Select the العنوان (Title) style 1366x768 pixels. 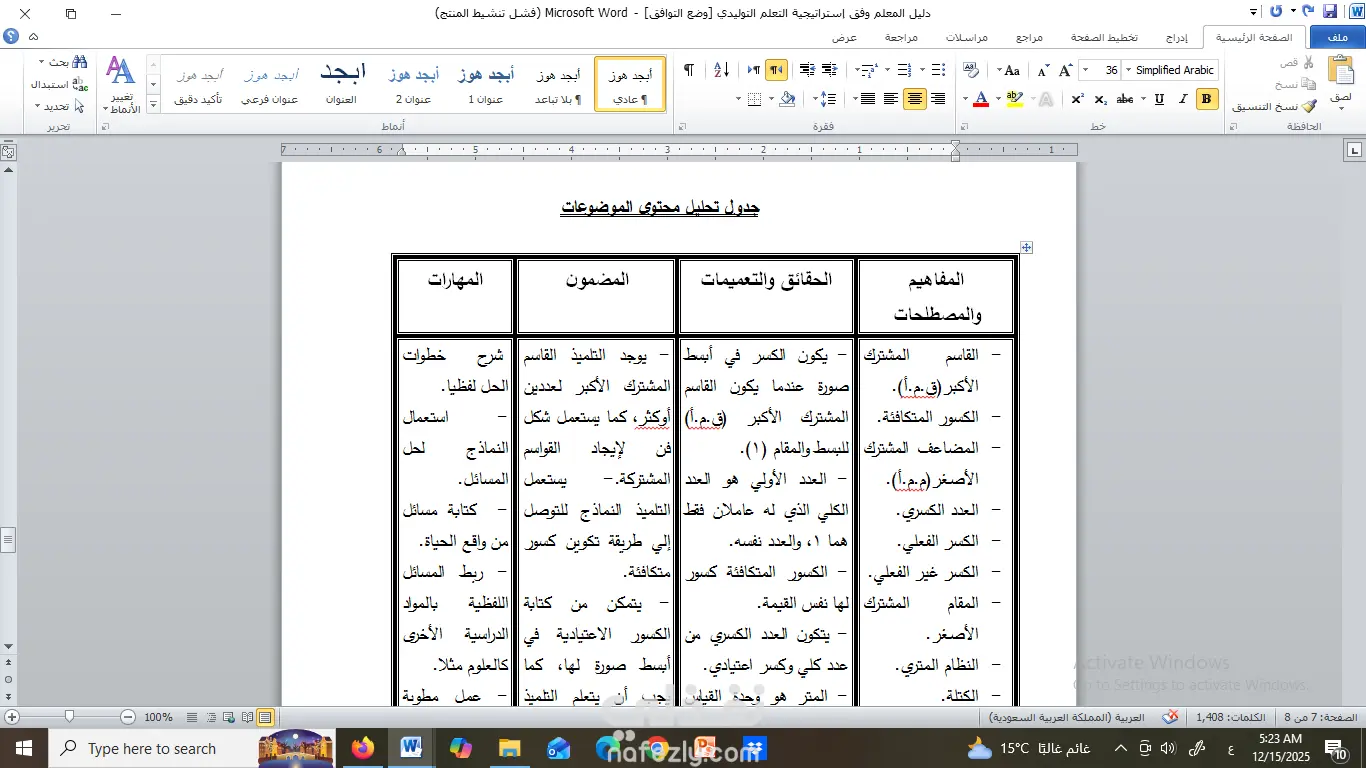[x=342, y=84]
